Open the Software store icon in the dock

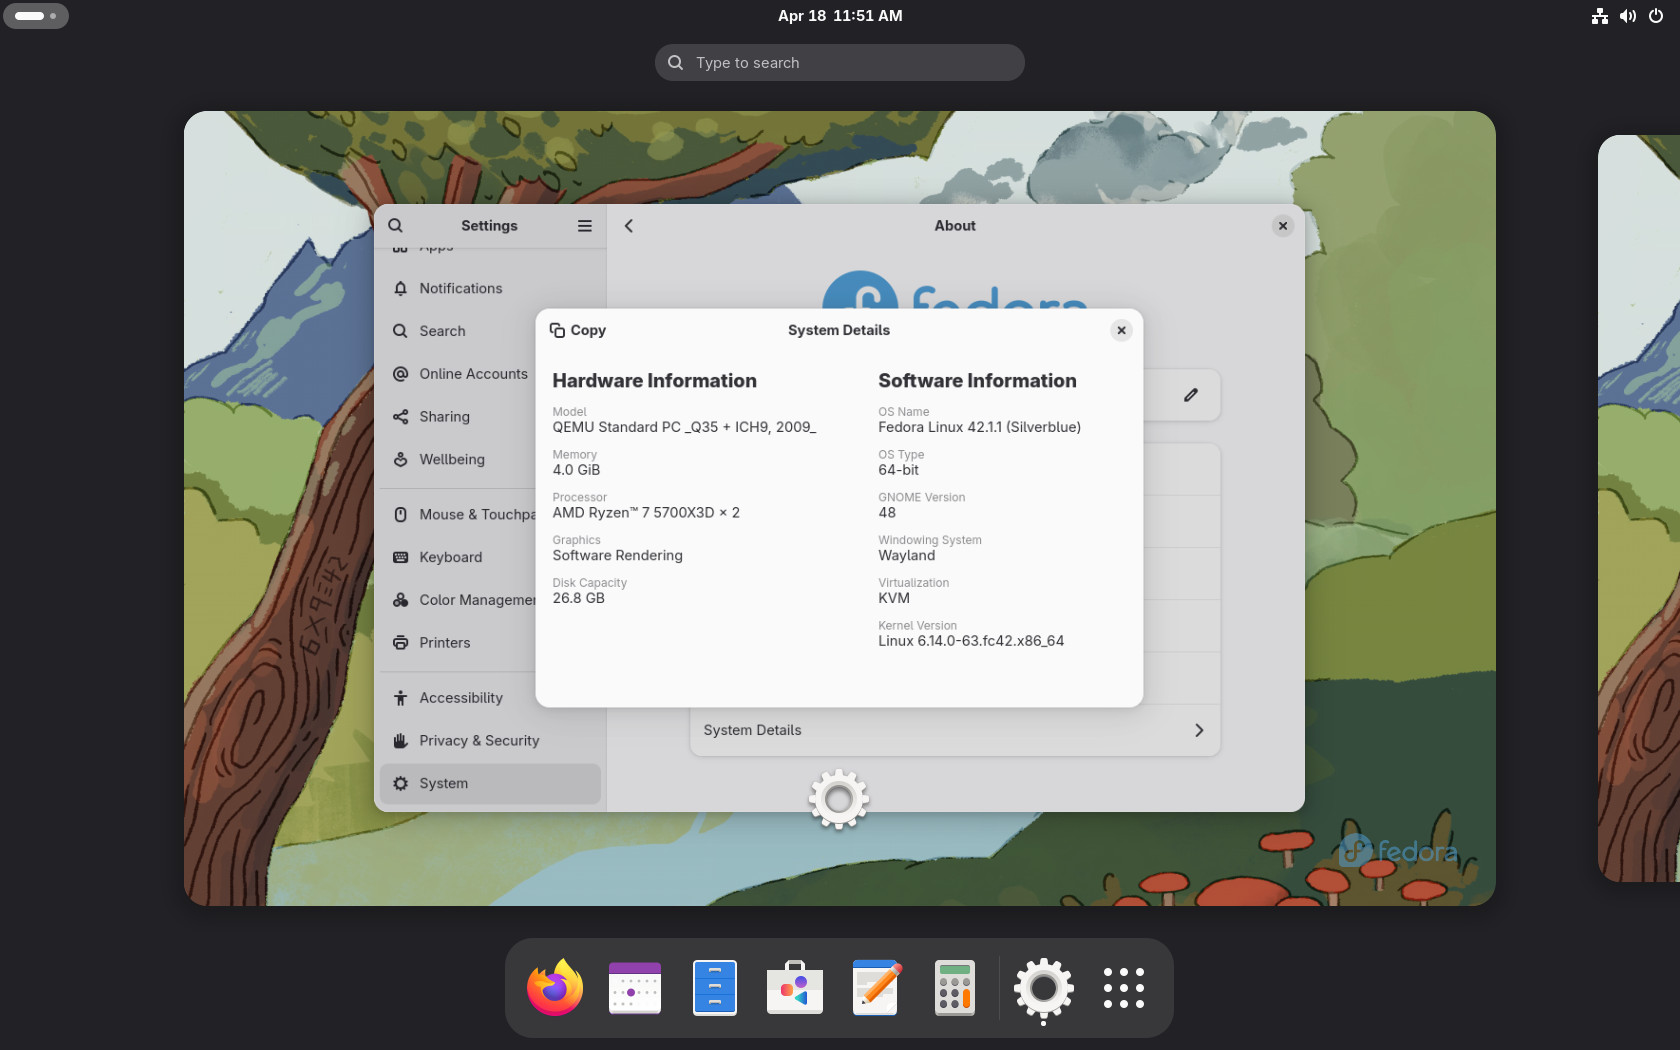[x=795, y=988]
